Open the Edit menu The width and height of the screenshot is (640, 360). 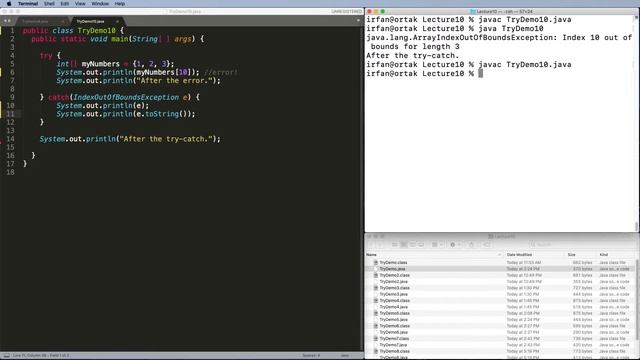pos(65,4)
